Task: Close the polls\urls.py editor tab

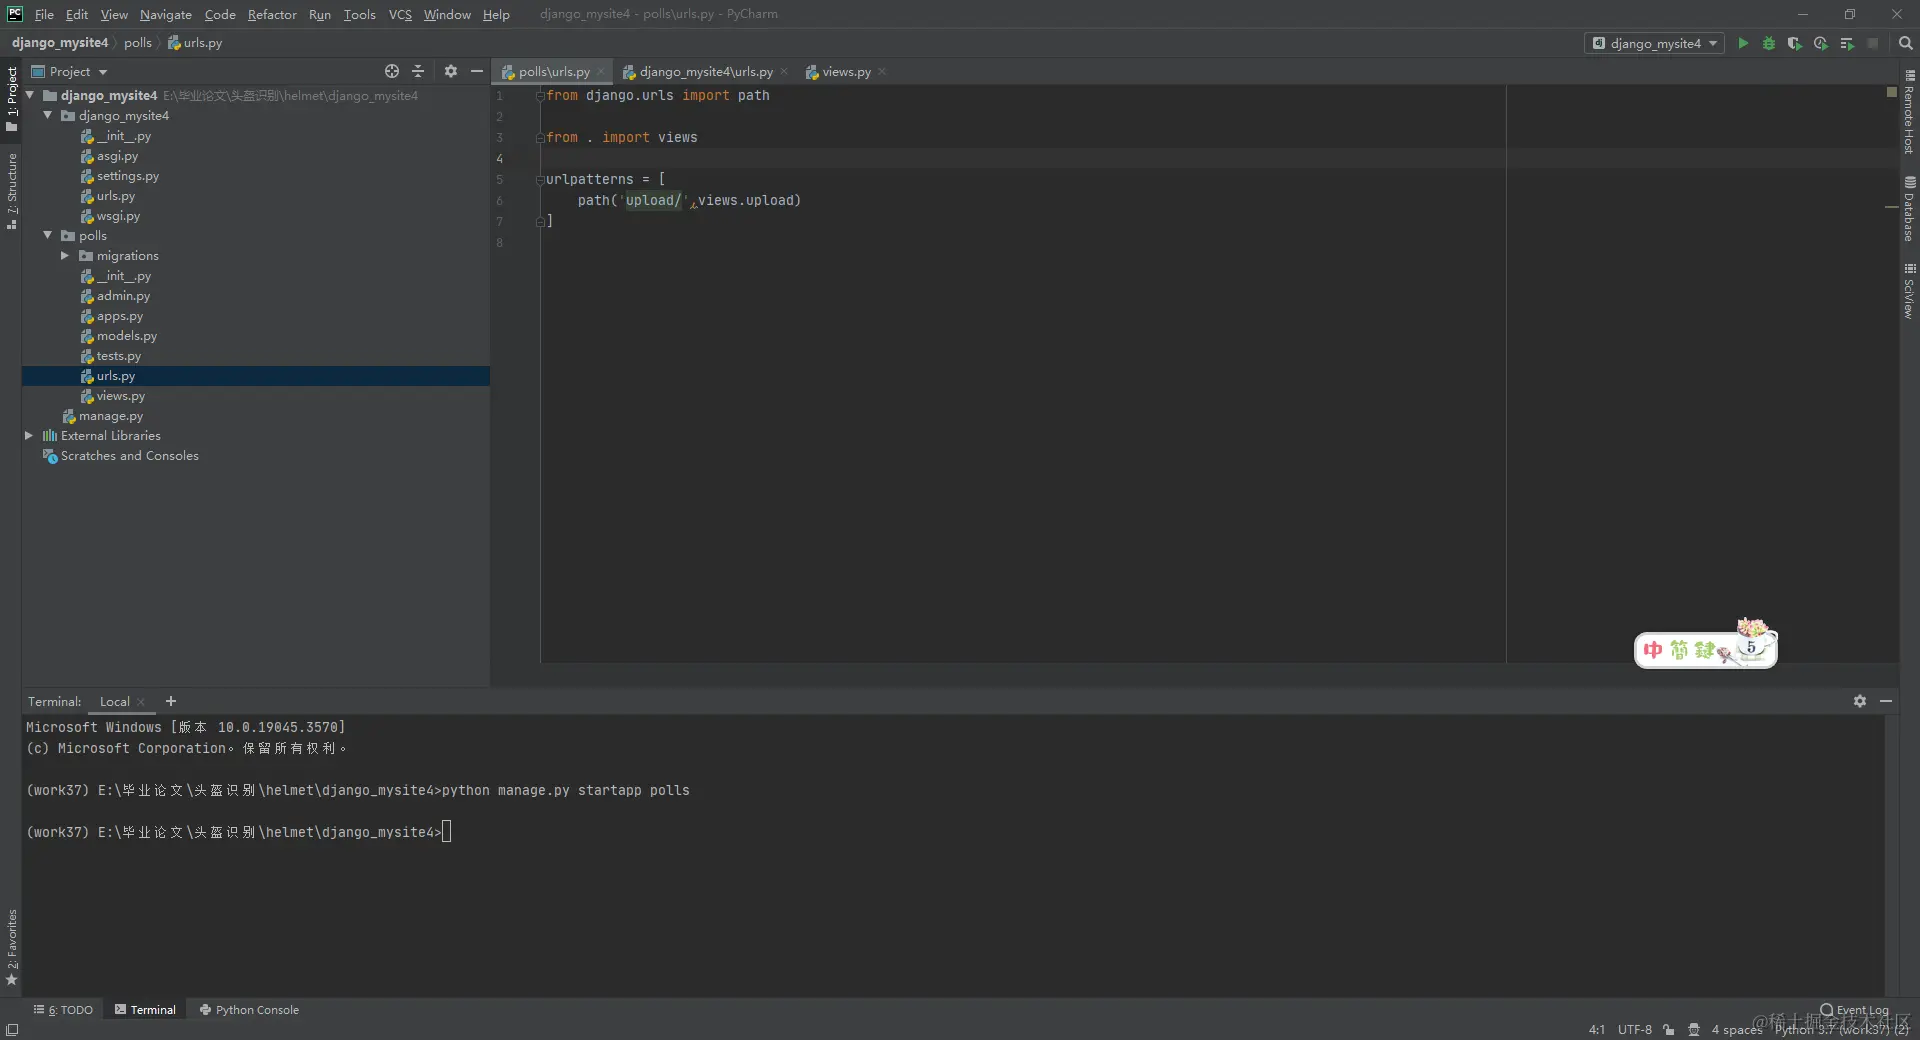Action: point(600,72)
